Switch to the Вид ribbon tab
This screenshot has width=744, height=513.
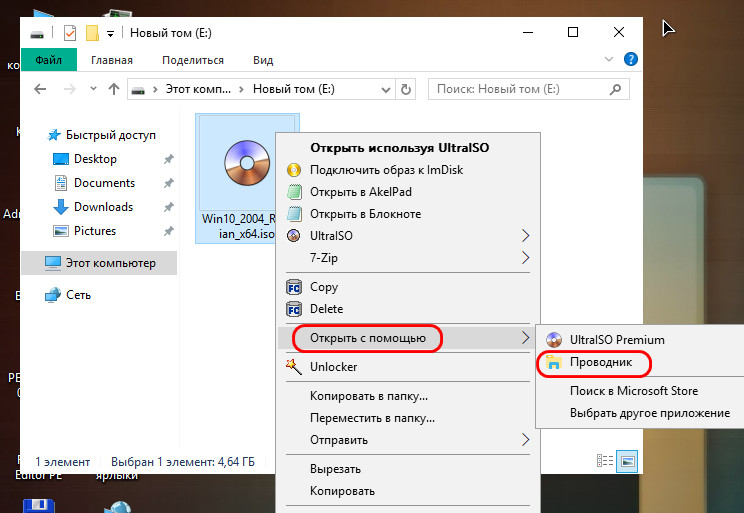[x=263, y=60]
